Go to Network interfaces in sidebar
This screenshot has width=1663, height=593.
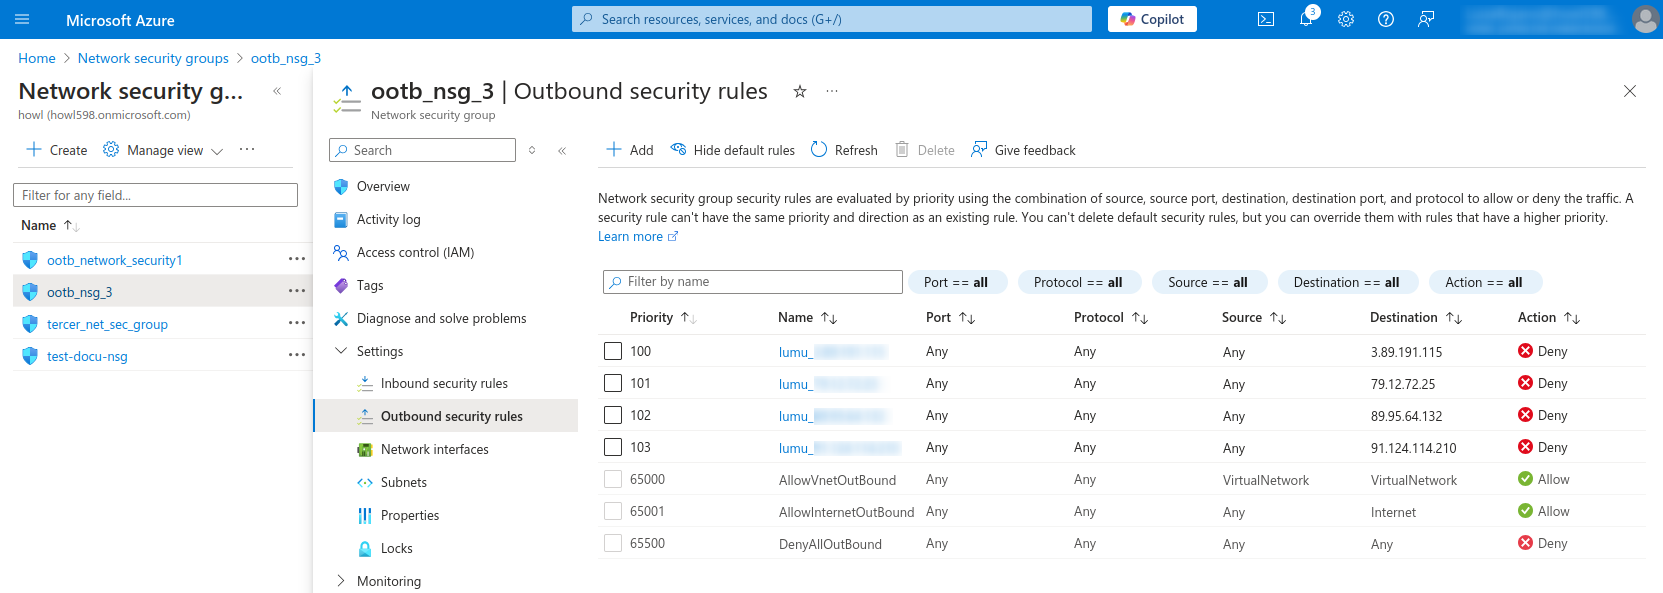point(434,449)
